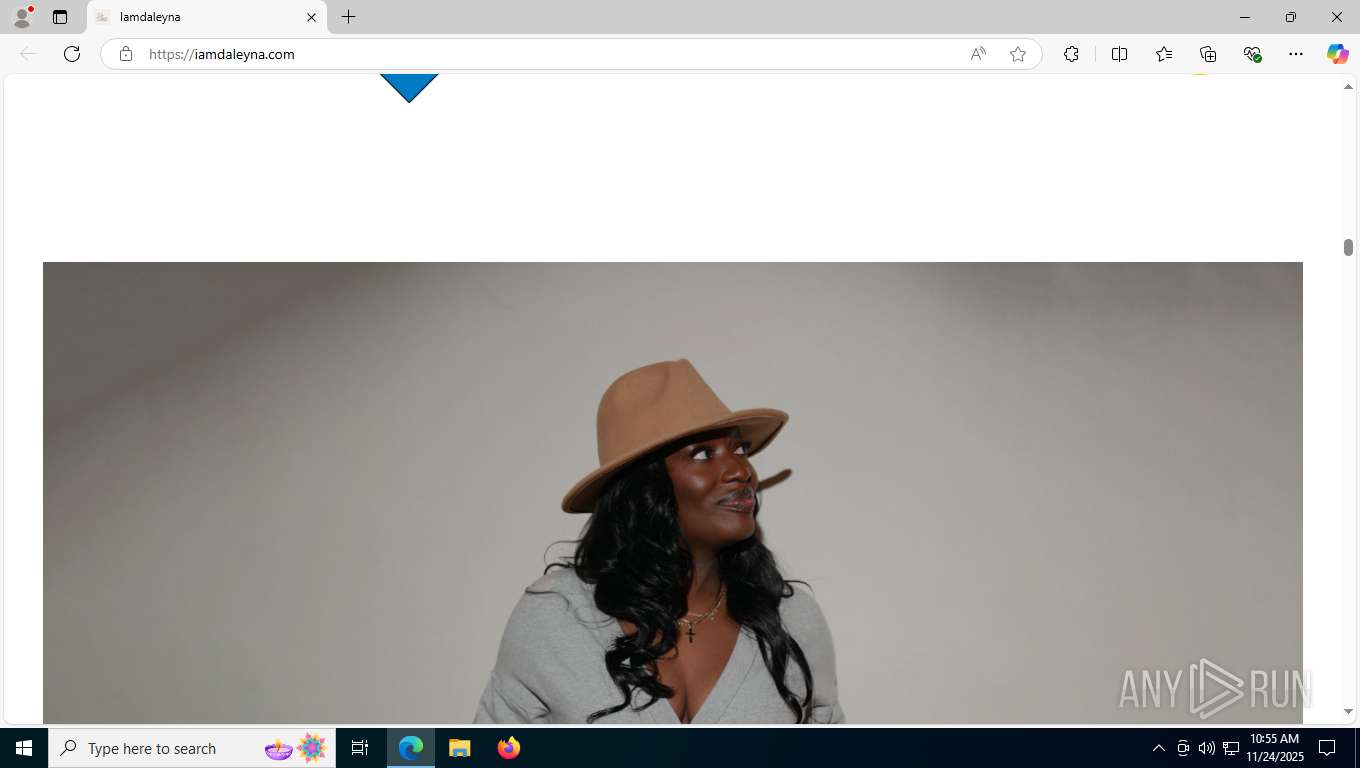Show hidden system tray icons
This screenshot has height=768, width=1360.
pyautogui.click(x=1159, y=748)
